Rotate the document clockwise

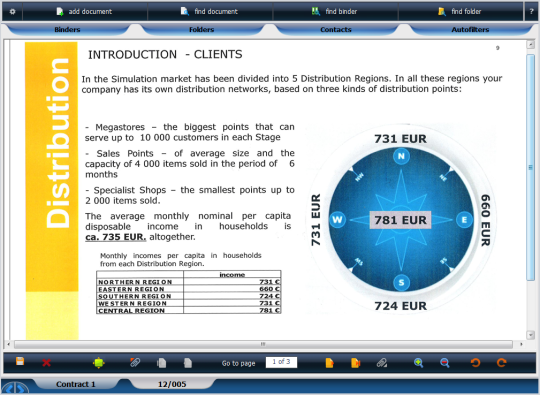(x=501, y=363)
